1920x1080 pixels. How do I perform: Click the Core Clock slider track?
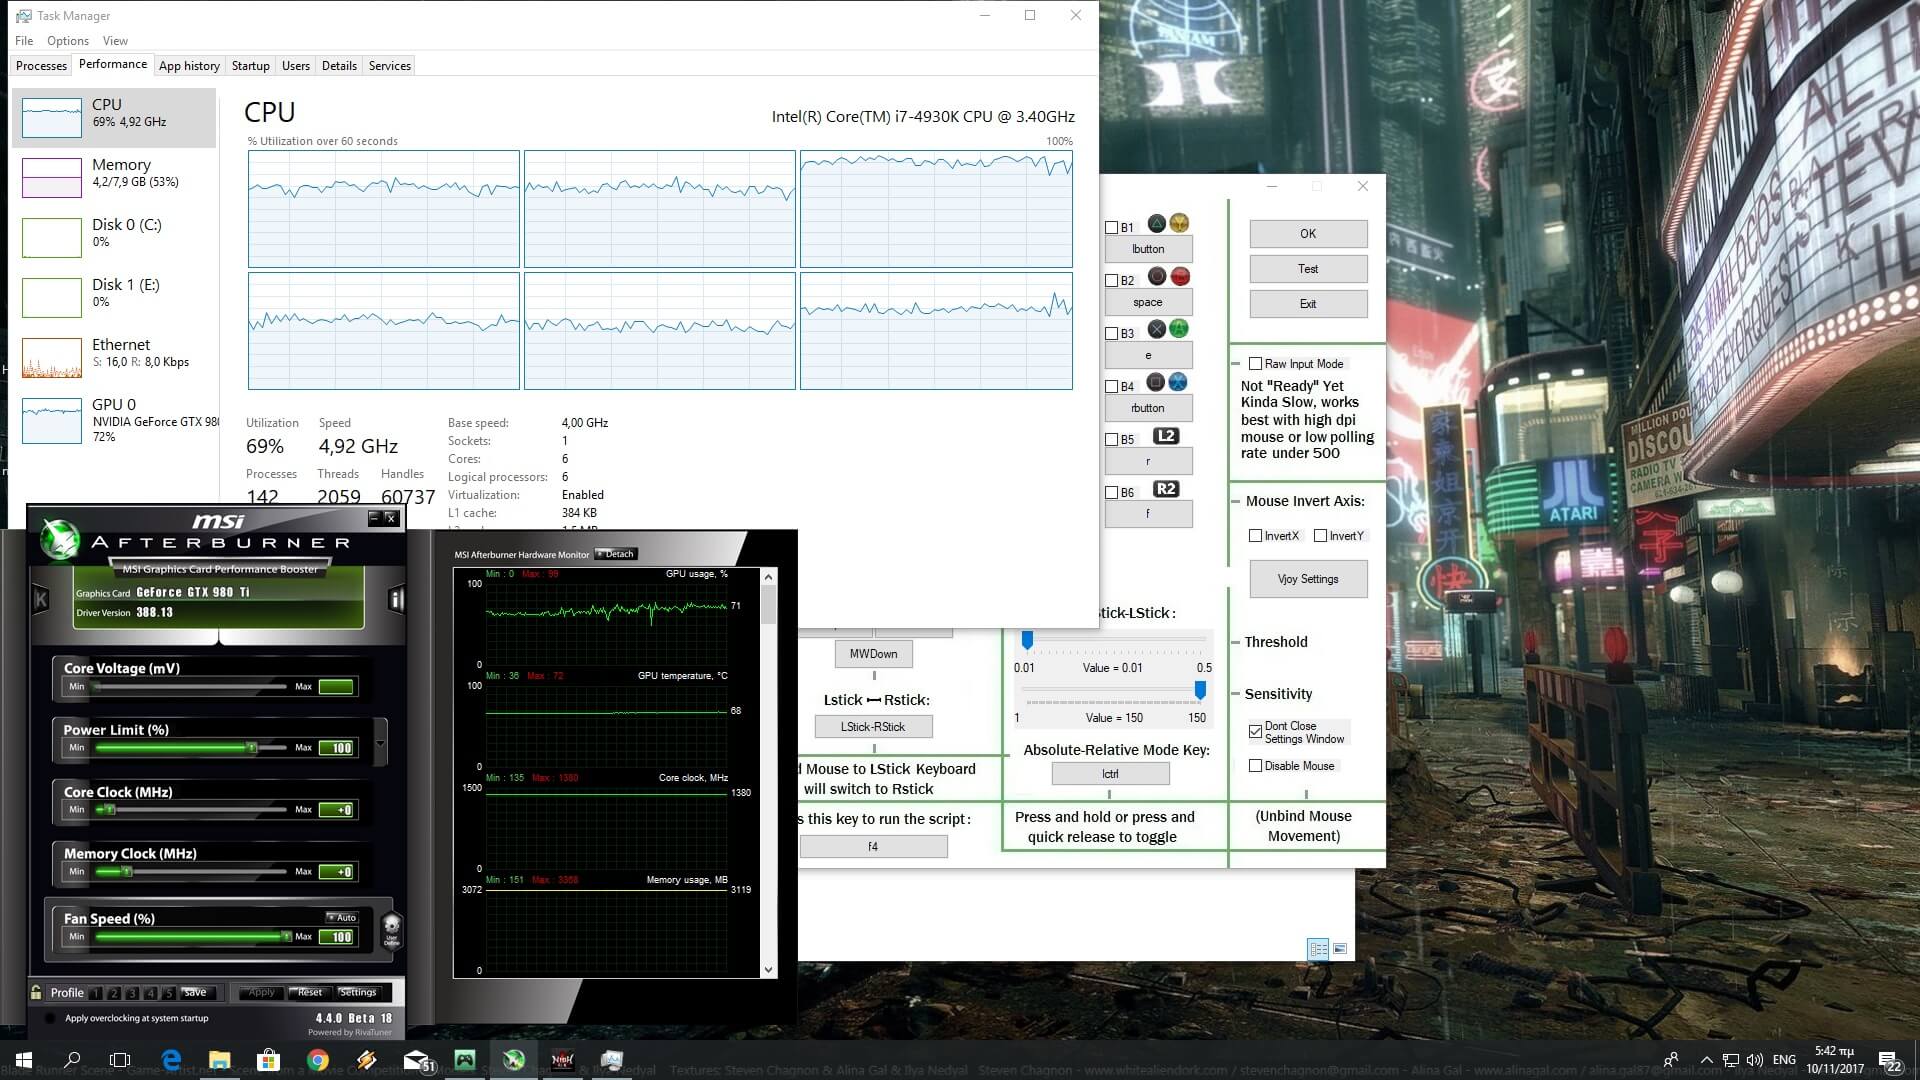click(x=195, y=810)
